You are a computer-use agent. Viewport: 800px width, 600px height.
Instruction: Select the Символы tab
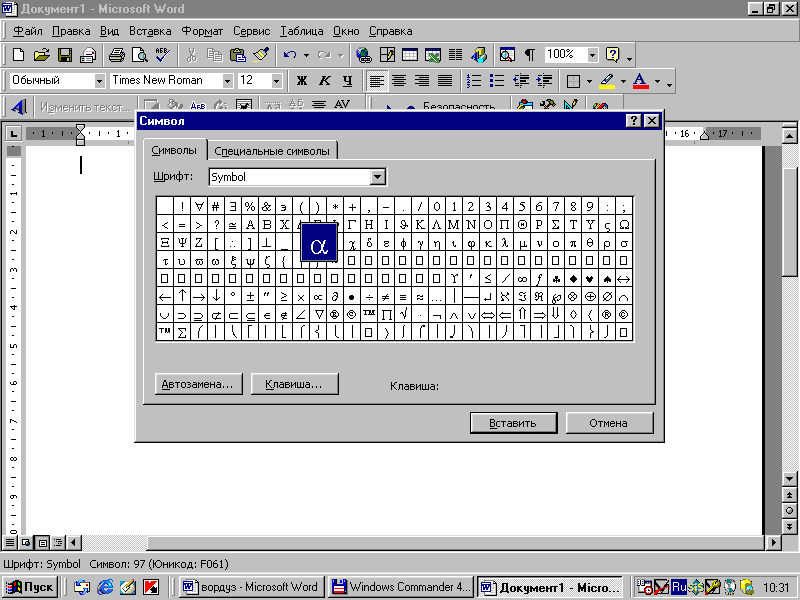(x=174, y=151)
